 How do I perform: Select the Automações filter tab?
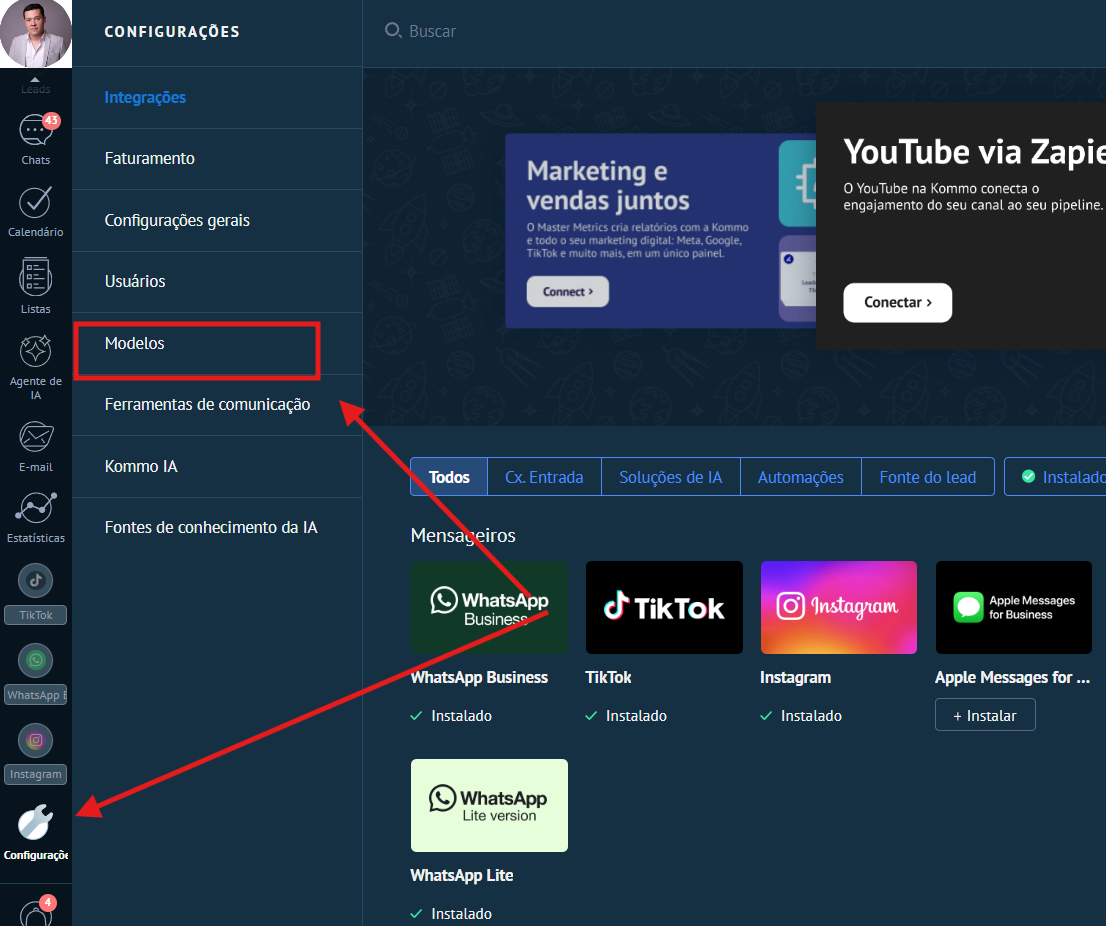pyautogui.click(x=801, y=477)
